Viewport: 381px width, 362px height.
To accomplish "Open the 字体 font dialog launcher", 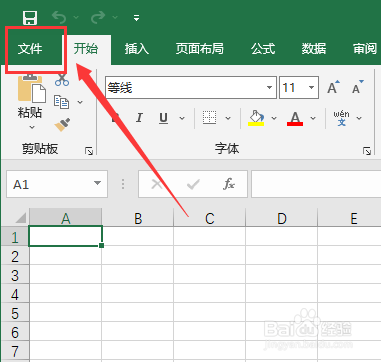I will click(x=367, y=151).
